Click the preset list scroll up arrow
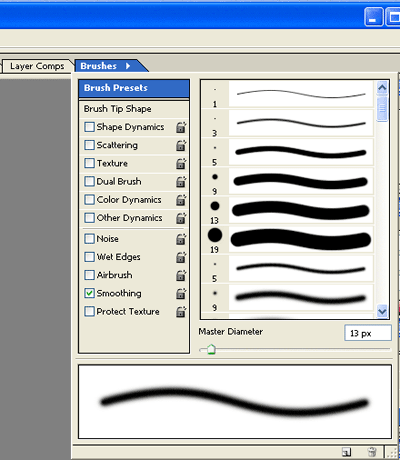 (x=382, y=88)
